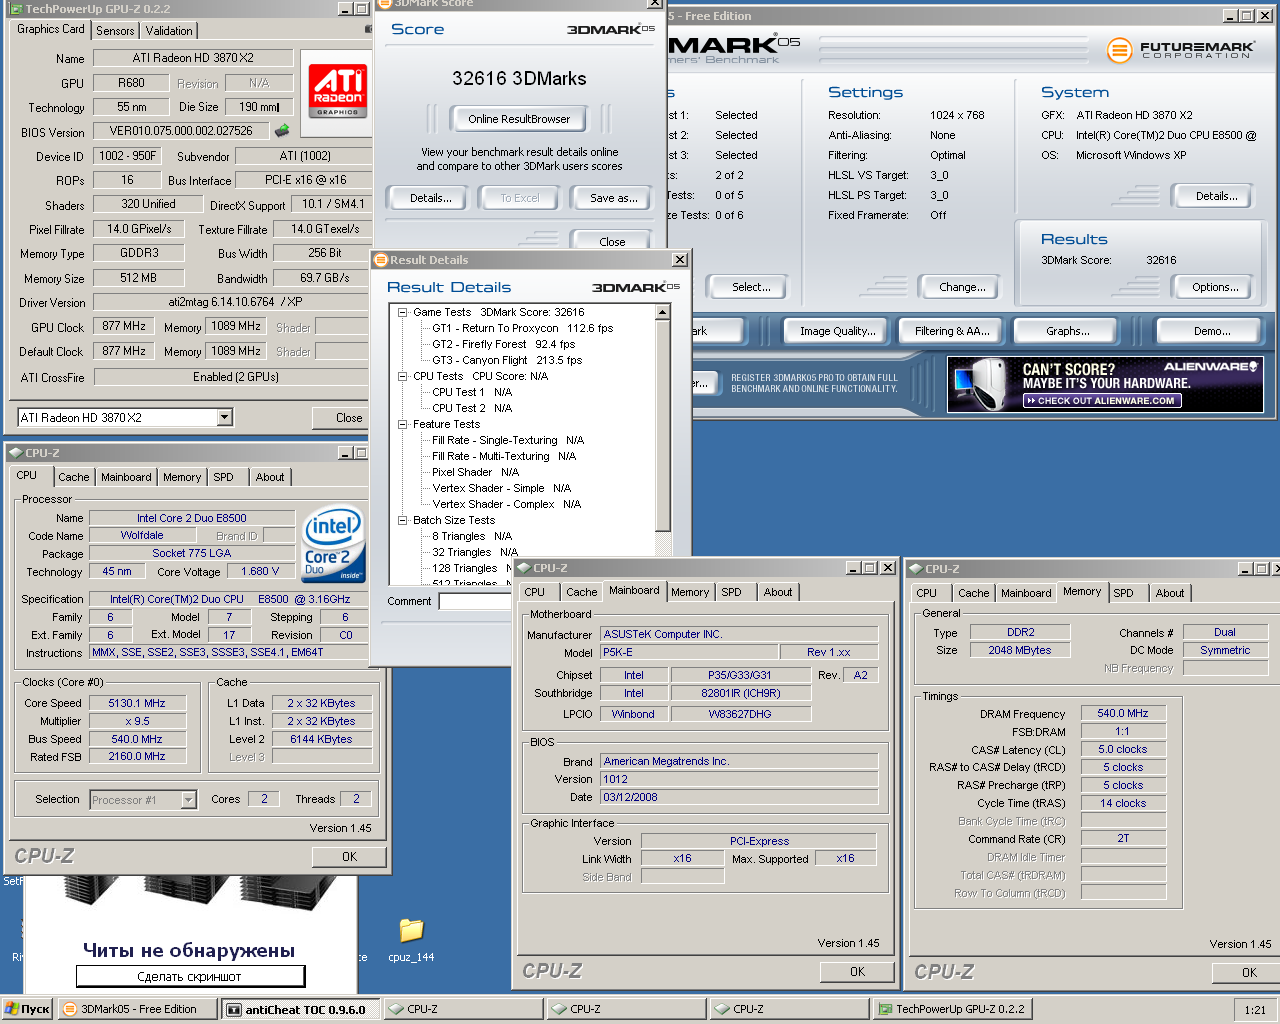The width and height of the screenshot is (1280, 1024).
Task: Select the GT1 - Return To Proxycon row
Action: tap(522, 328)
